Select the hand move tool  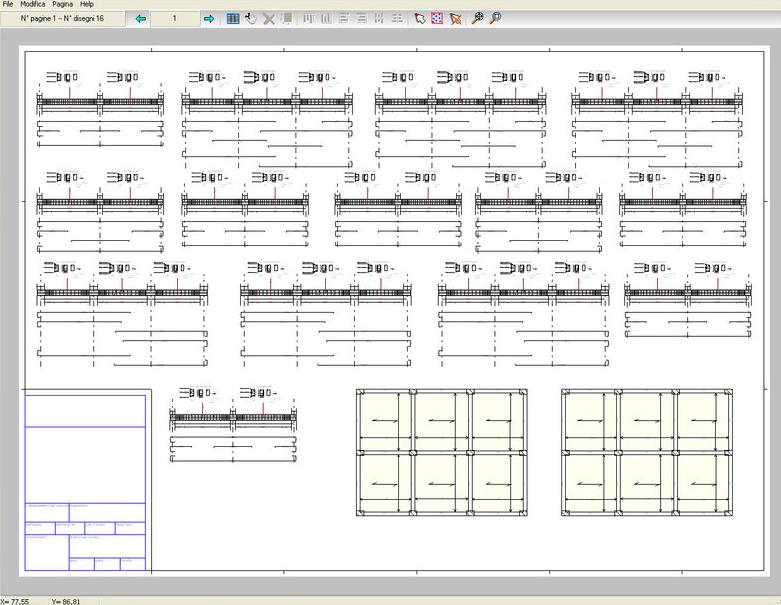point(251,18)
